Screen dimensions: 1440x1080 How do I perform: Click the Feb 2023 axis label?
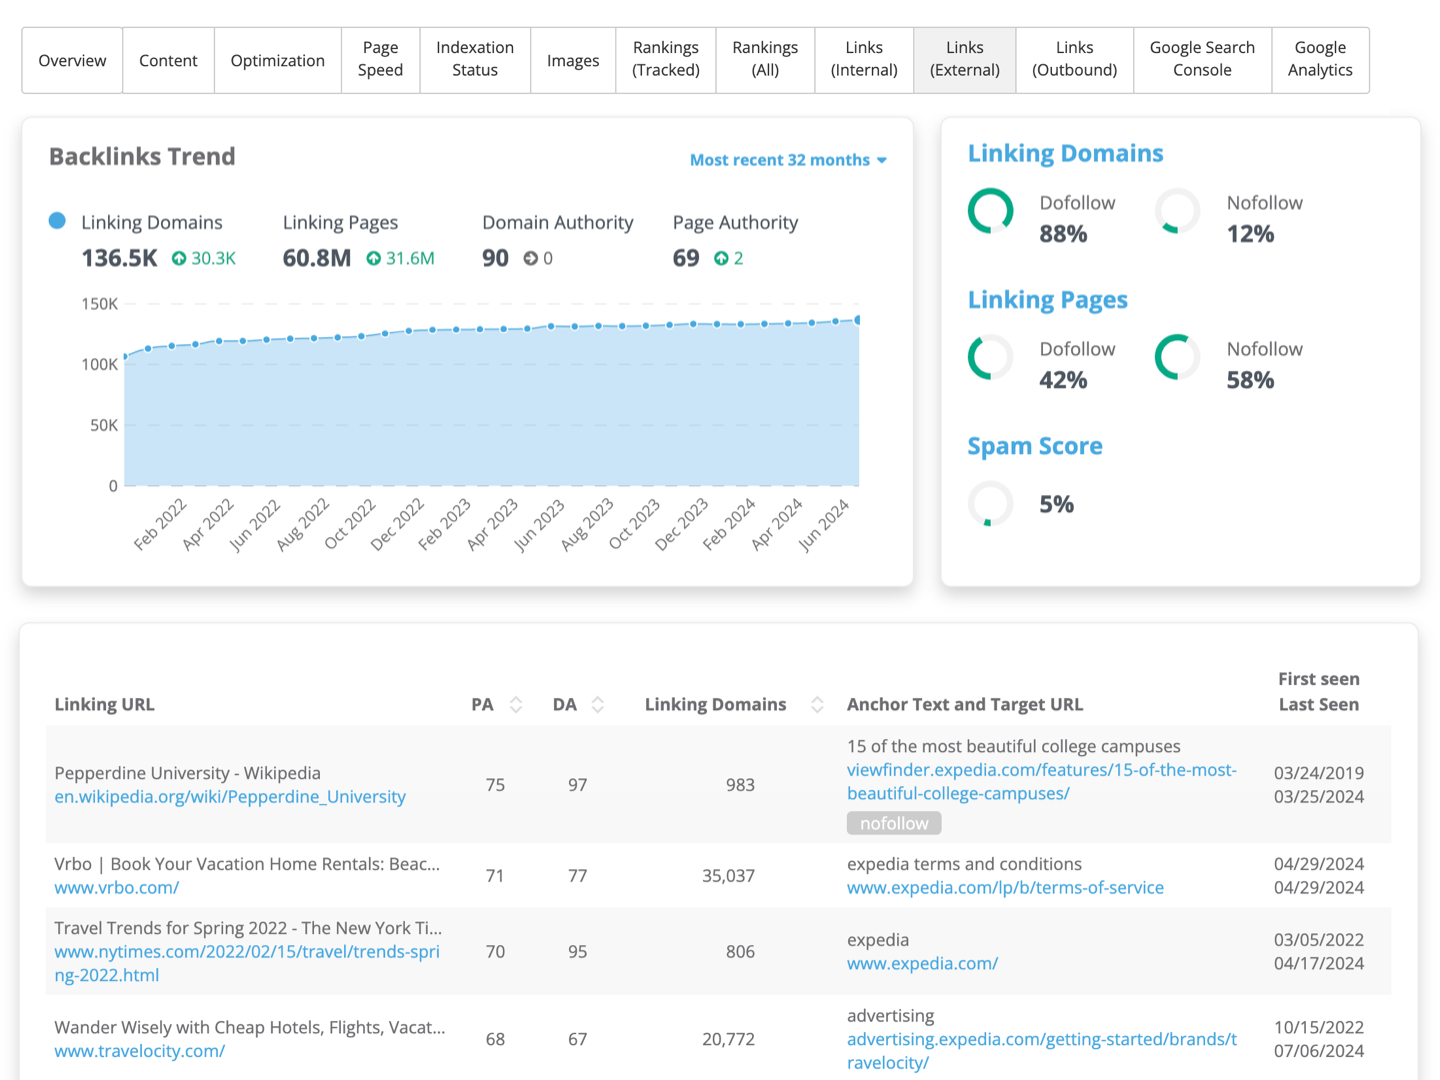[445, 524]
